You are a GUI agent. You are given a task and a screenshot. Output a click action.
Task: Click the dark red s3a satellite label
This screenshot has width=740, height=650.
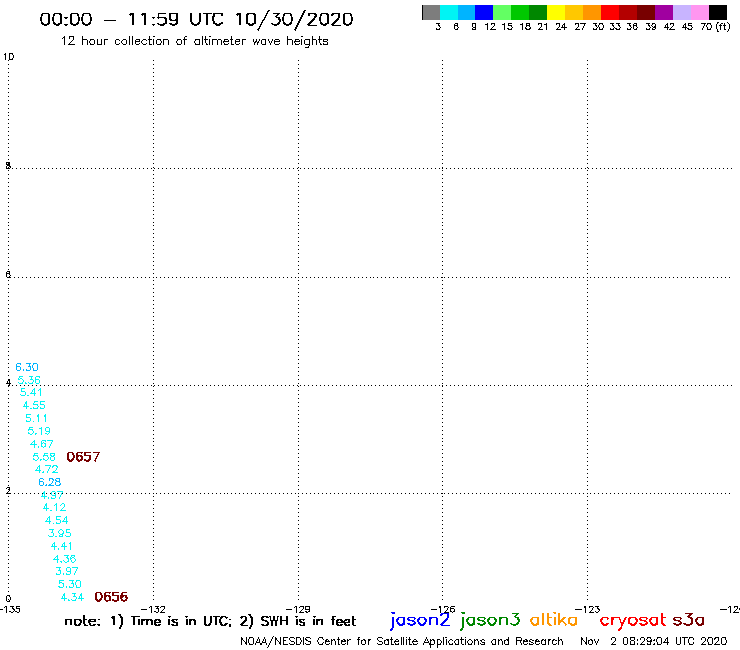tap(689, 620)
